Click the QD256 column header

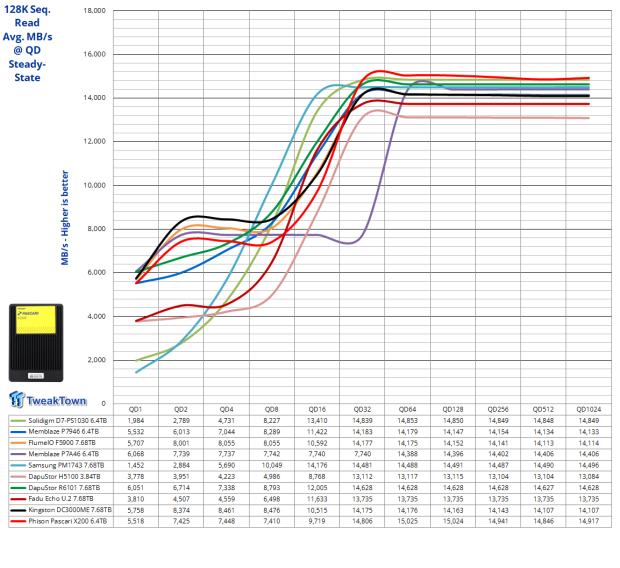[x=498, y=409]
